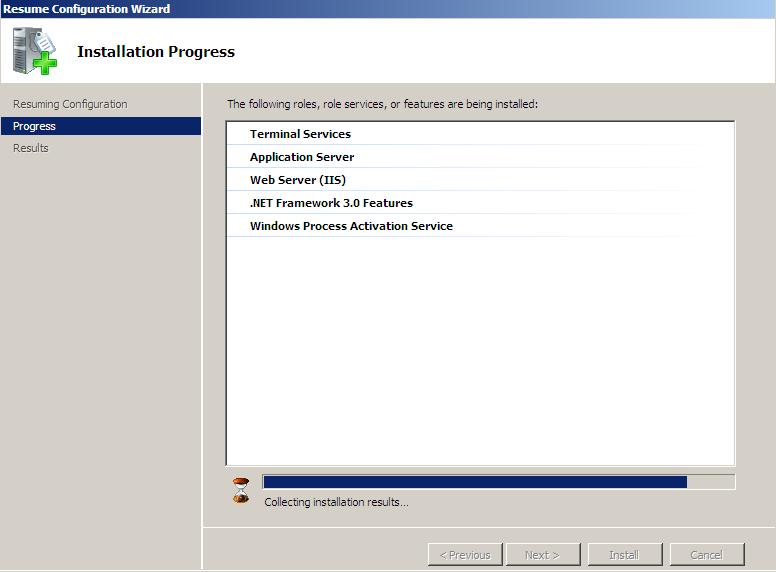This screenshot has height=572, width=776.
Task: Select Resuming Configuration step in sidebar
Action: pos(70,104)
